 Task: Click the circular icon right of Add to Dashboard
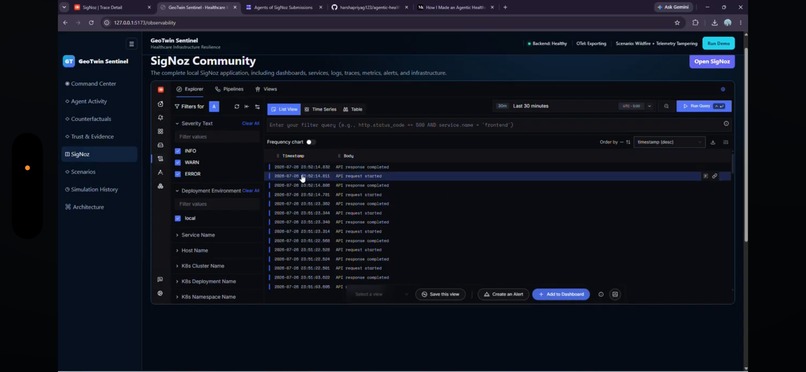pos(601,294)
